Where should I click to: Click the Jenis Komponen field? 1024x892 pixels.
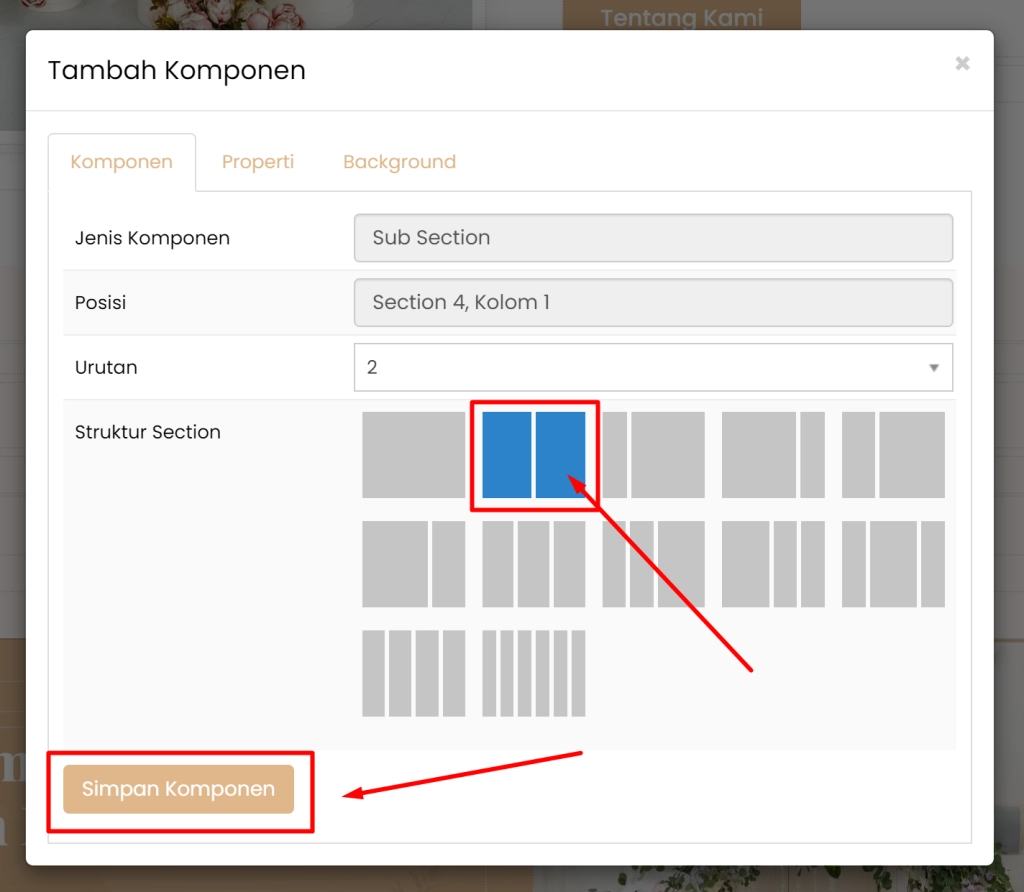pyautogui.click(x=653, y=238)
